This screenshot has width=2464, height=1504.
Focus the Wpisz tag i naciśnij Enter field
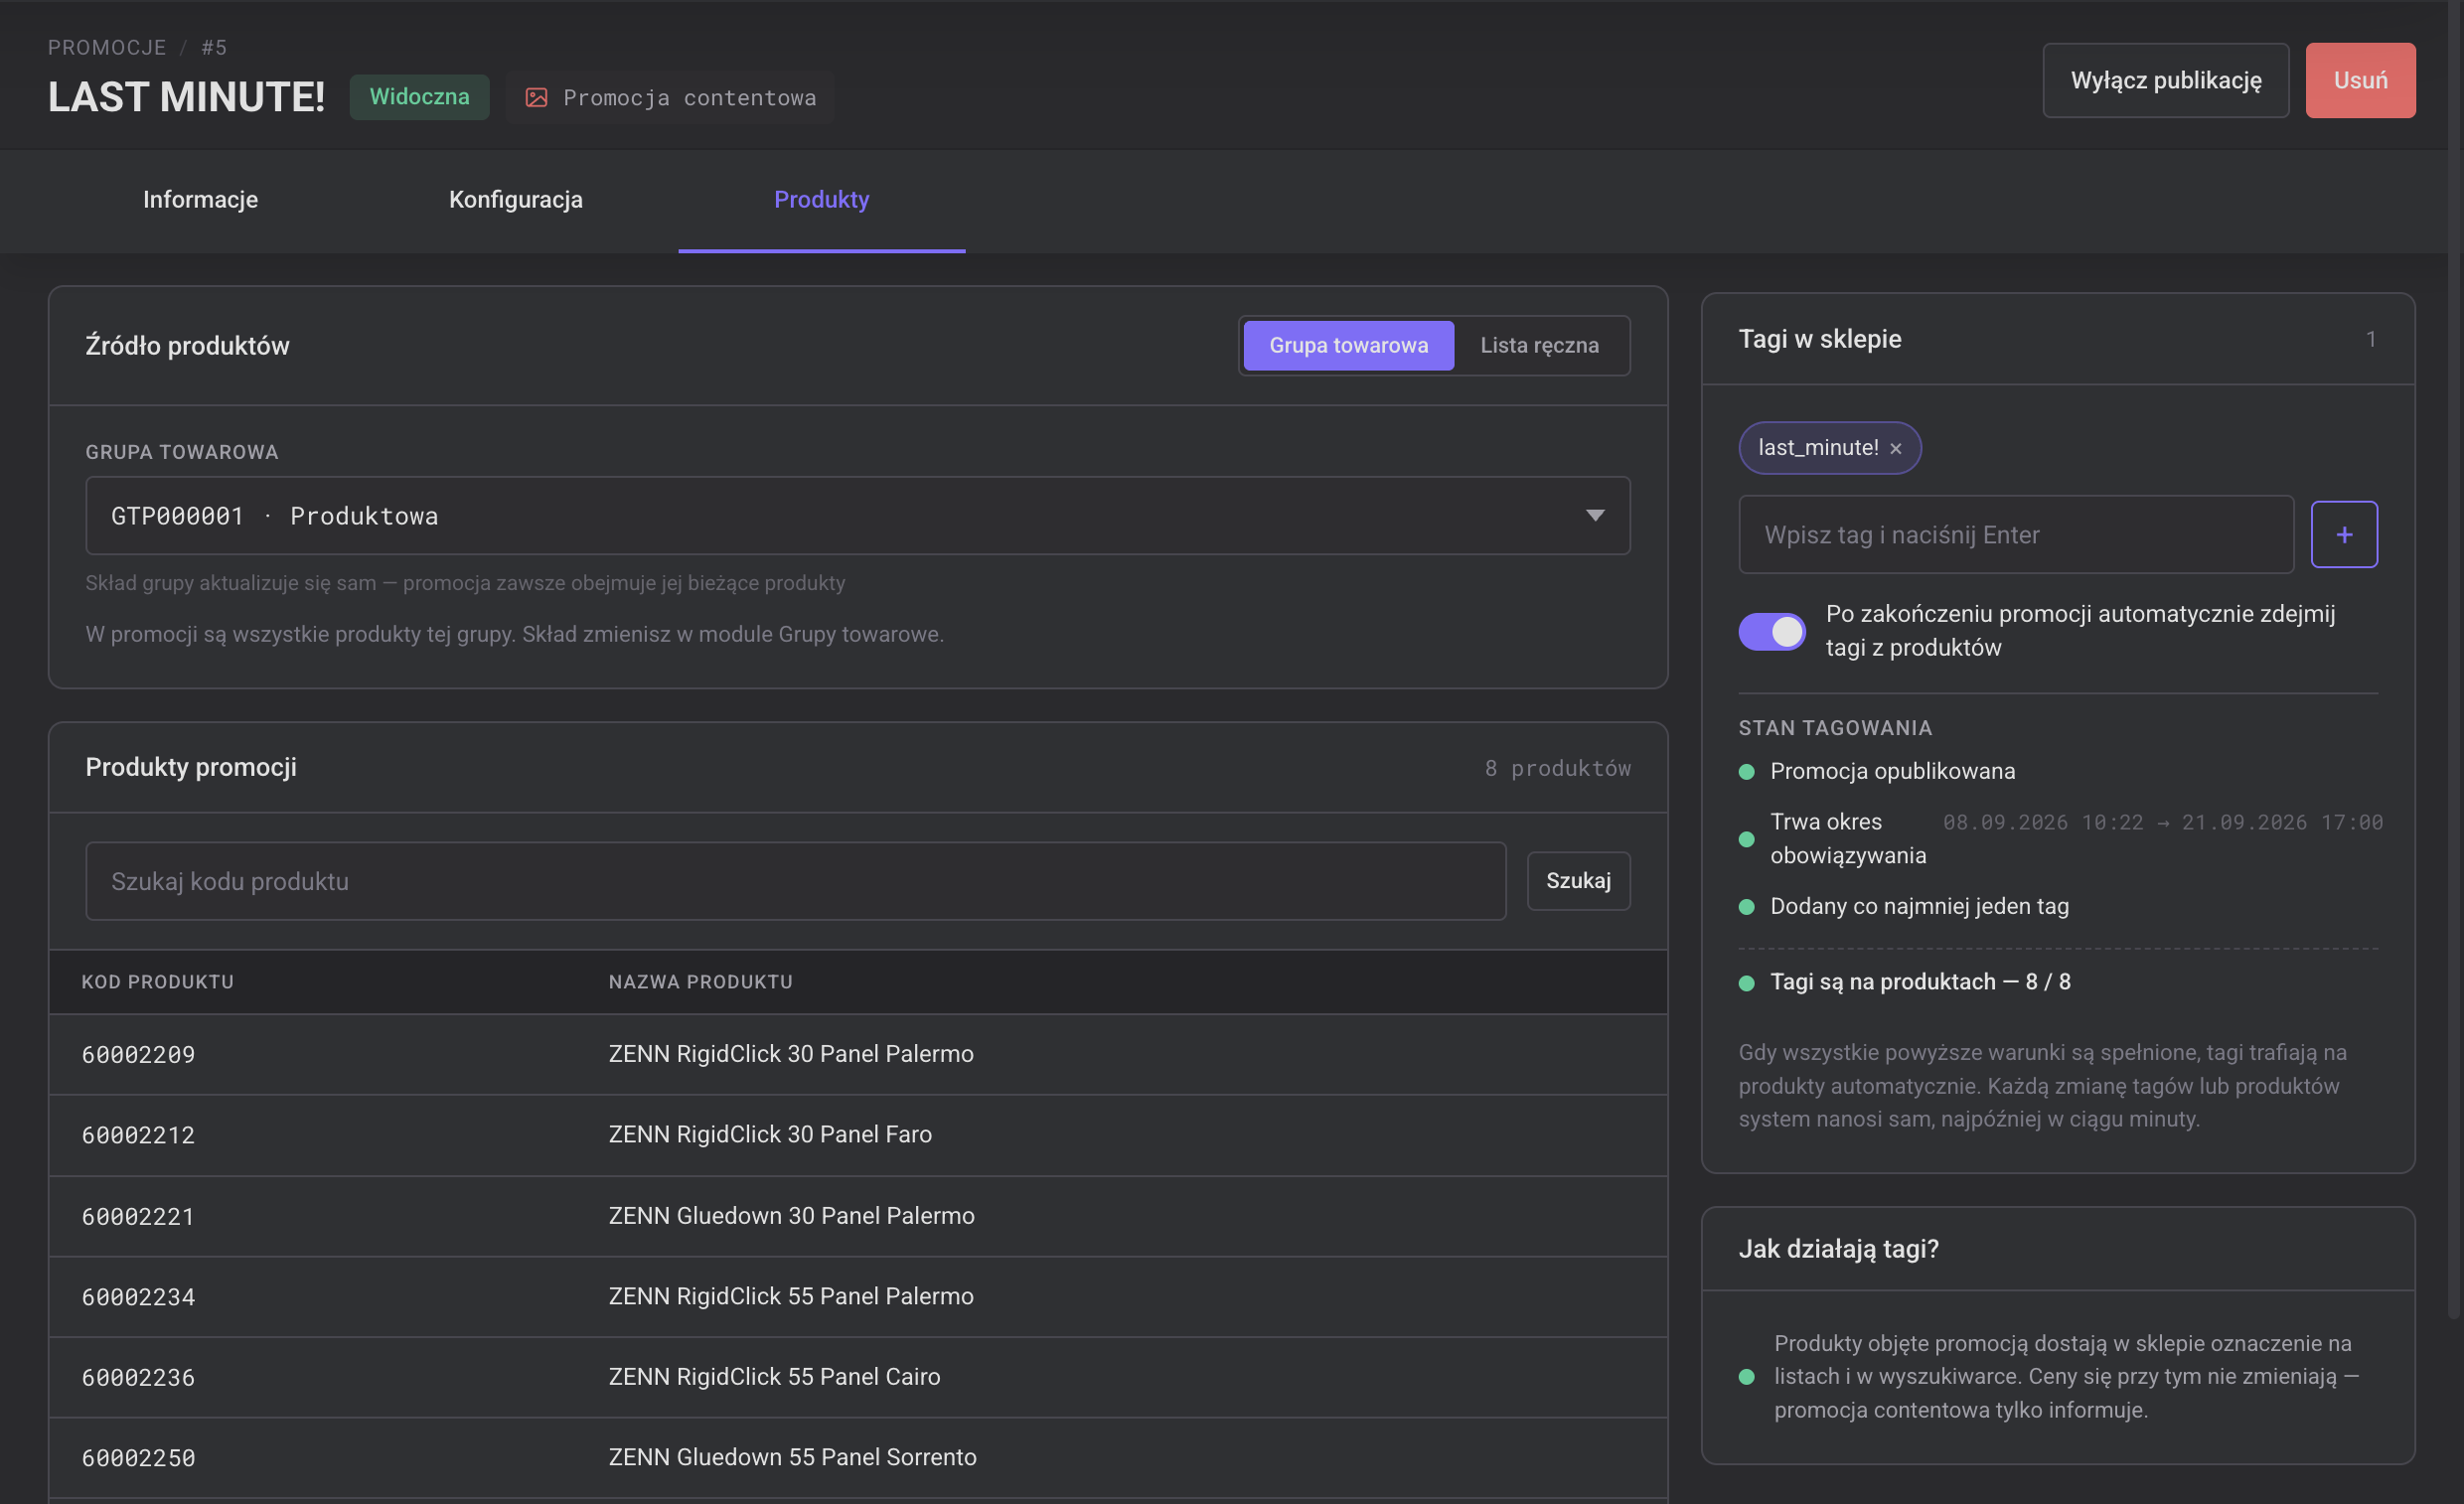click(x=2015, y=534)
